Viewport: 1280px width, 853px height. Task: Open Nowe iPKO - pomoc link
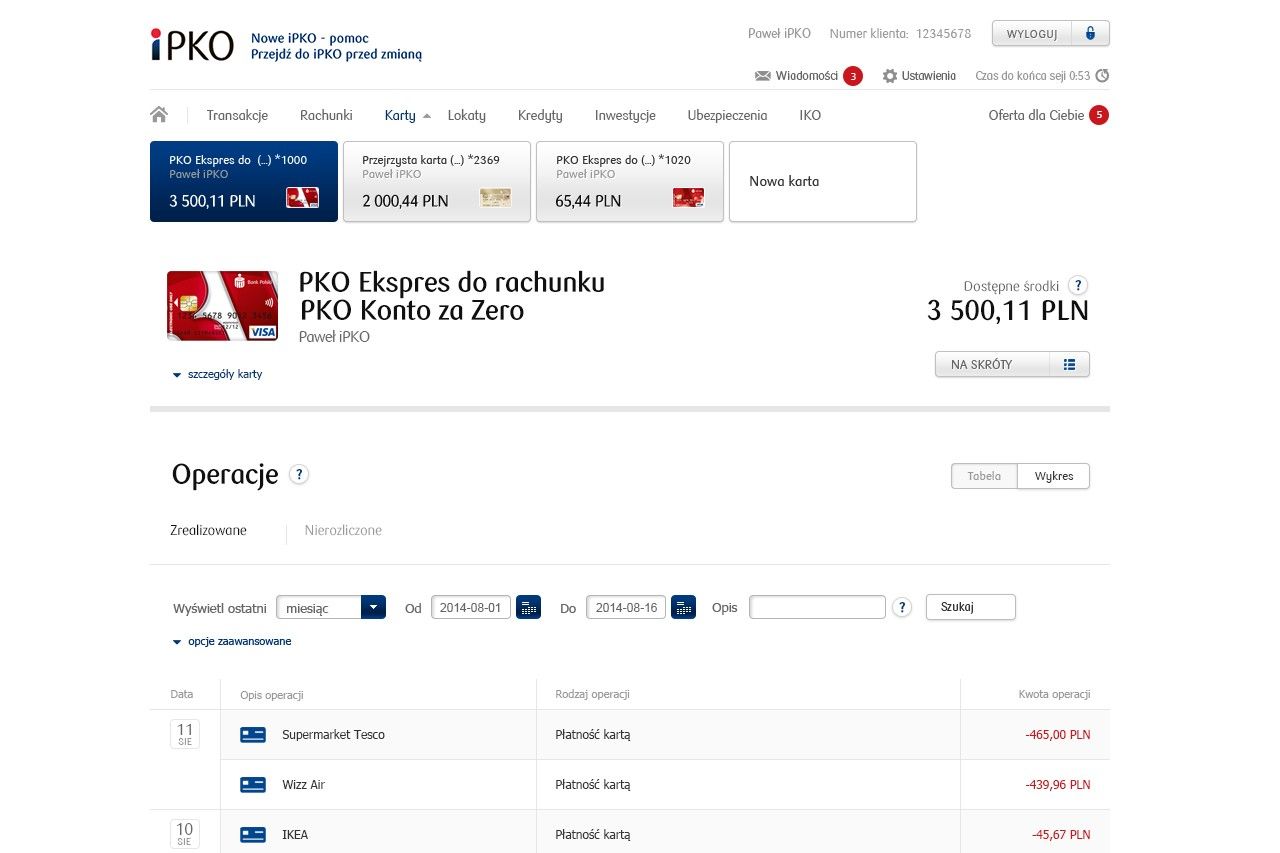pos(310,38)
